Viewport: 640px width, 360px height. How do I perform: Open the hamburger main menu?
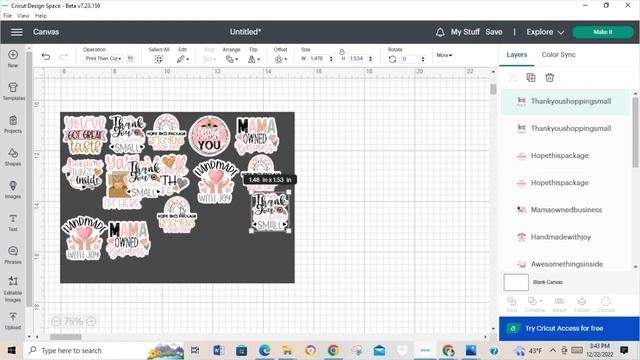[16, 32]
